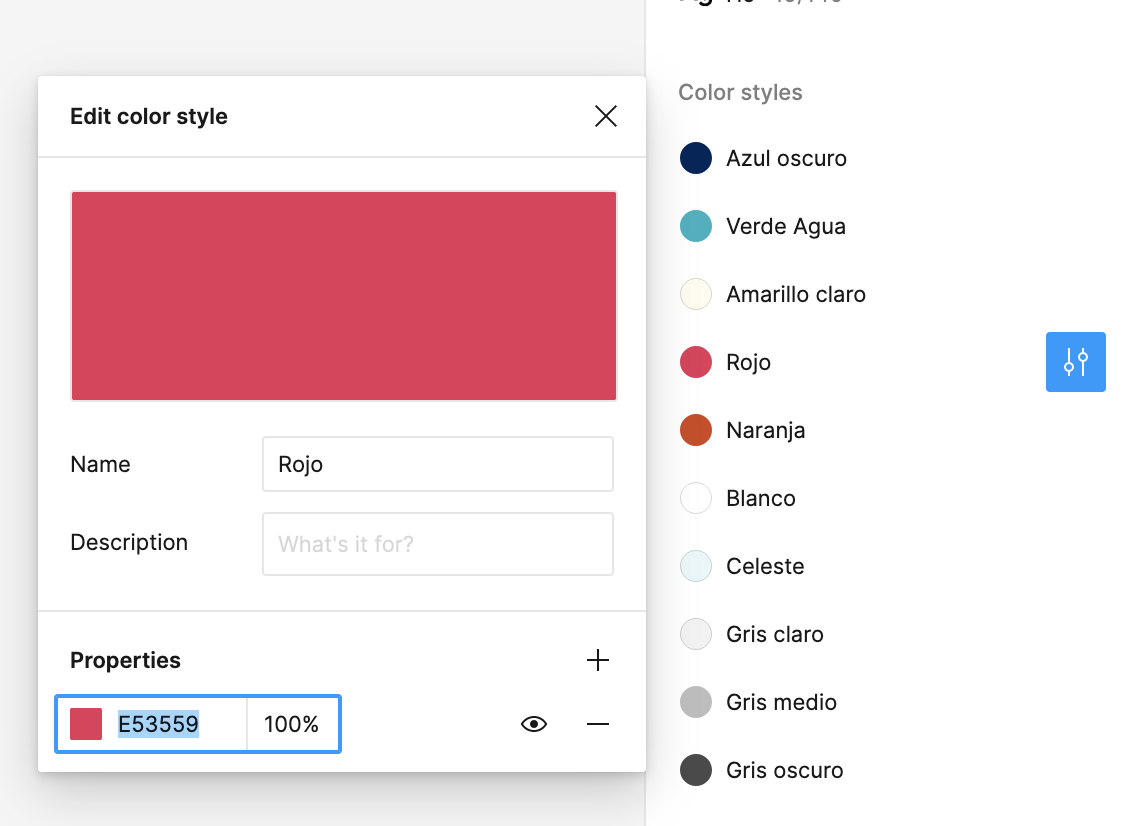Image resolution: width=1126 pixels, height=826 pixels.
Task: Open the blue adjust styles settings icon
Action: (1076, 362)
